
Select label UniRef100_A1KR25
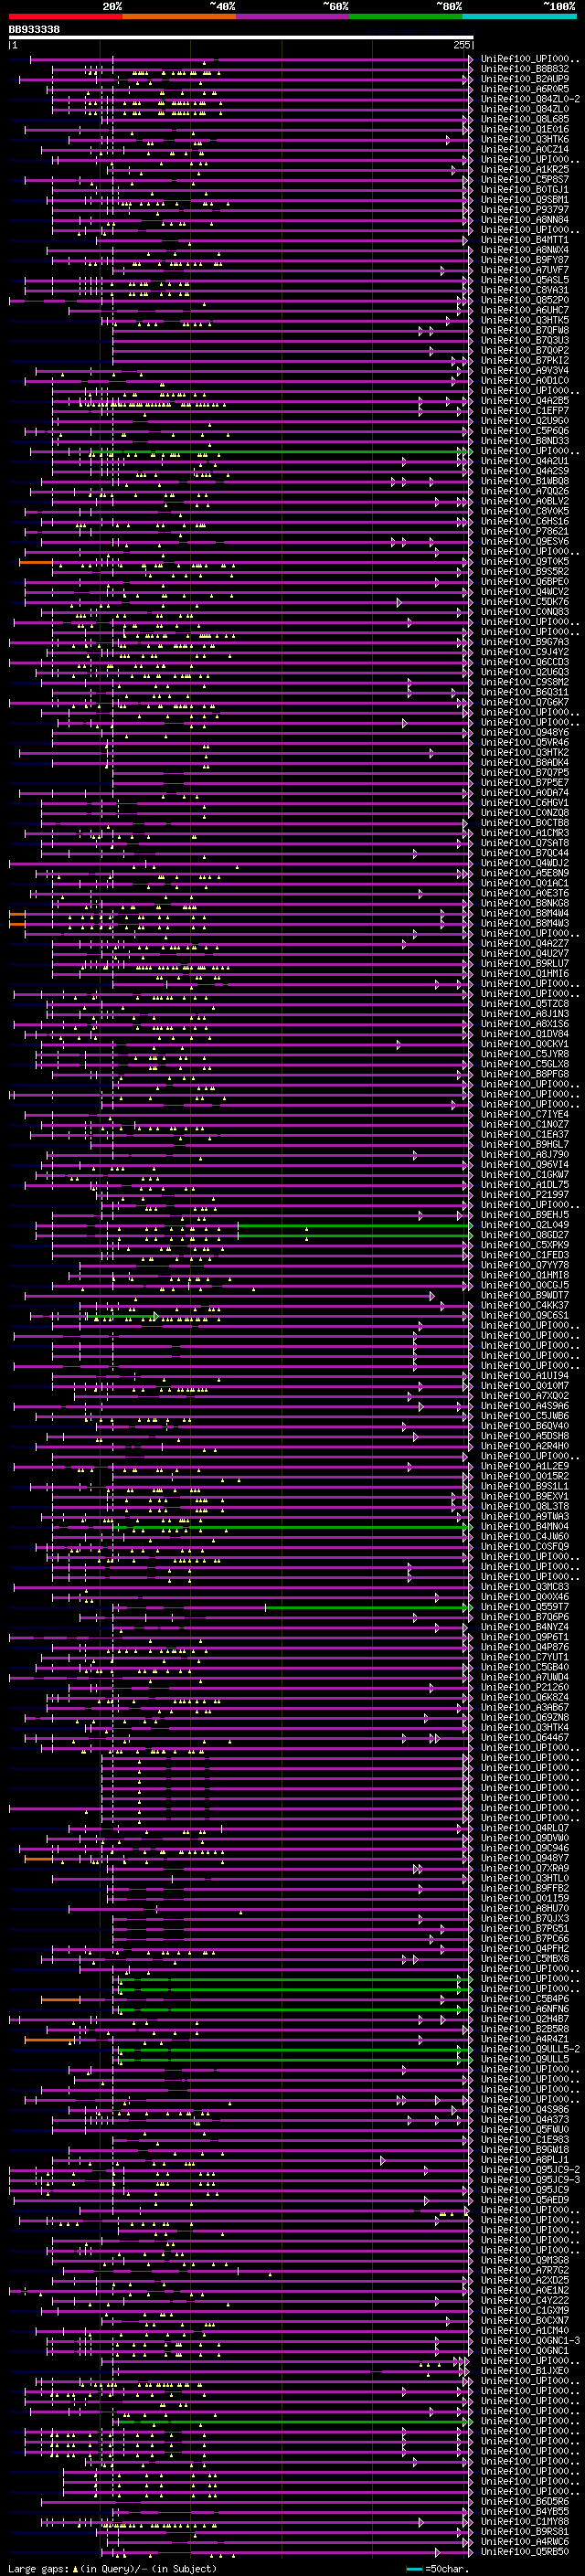tap(525, 170)
